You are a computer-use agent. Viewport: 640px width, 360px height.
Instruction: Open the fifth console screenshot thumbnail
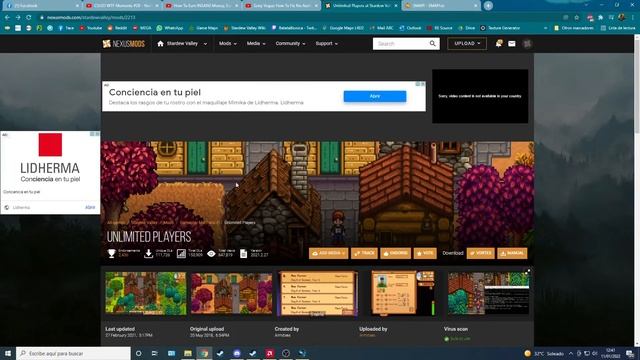coord(489,293)
